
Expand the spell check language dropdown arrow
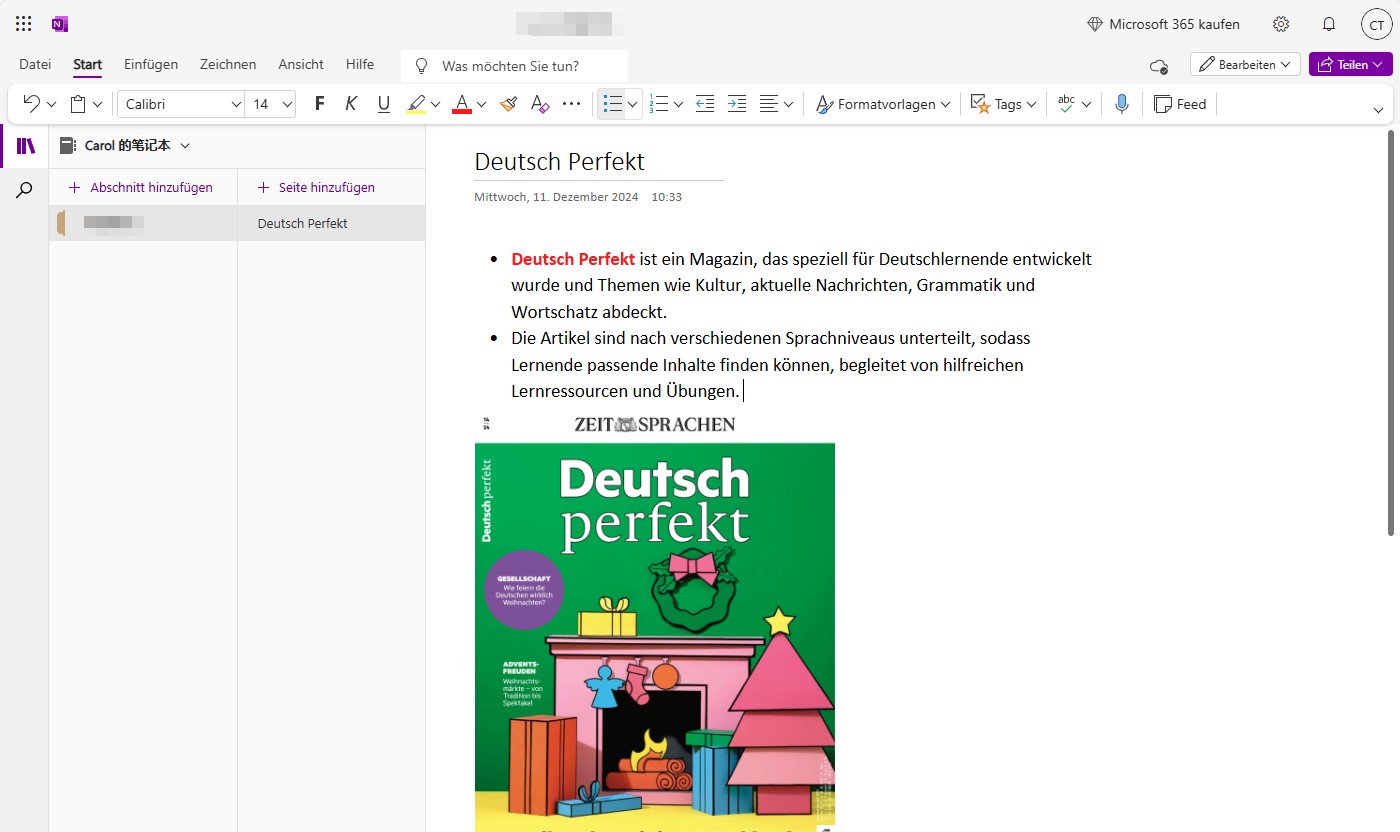coord(1086,104)
